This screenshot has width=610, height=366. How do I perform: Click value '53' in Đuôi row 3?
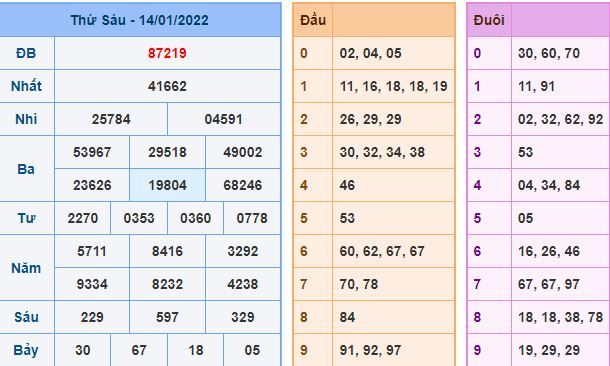526,152
